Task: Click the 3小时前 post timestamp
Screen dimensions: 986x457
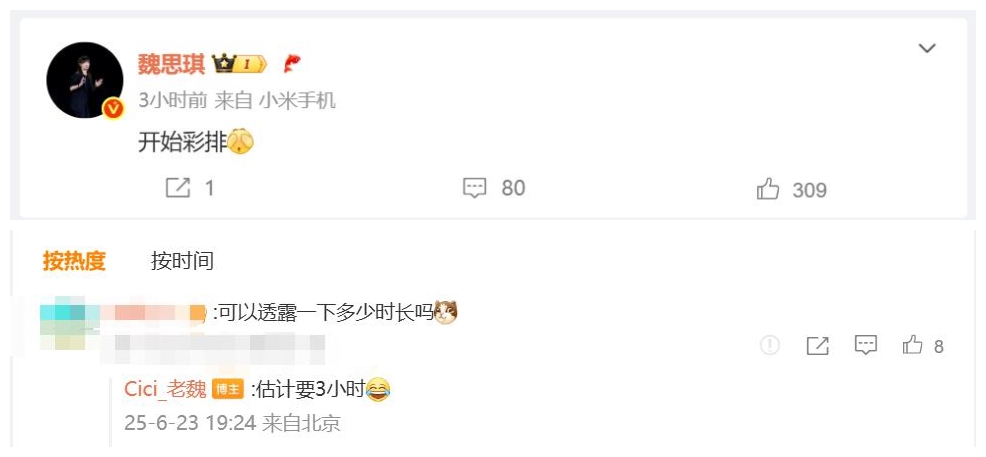Action: [173, 100]
